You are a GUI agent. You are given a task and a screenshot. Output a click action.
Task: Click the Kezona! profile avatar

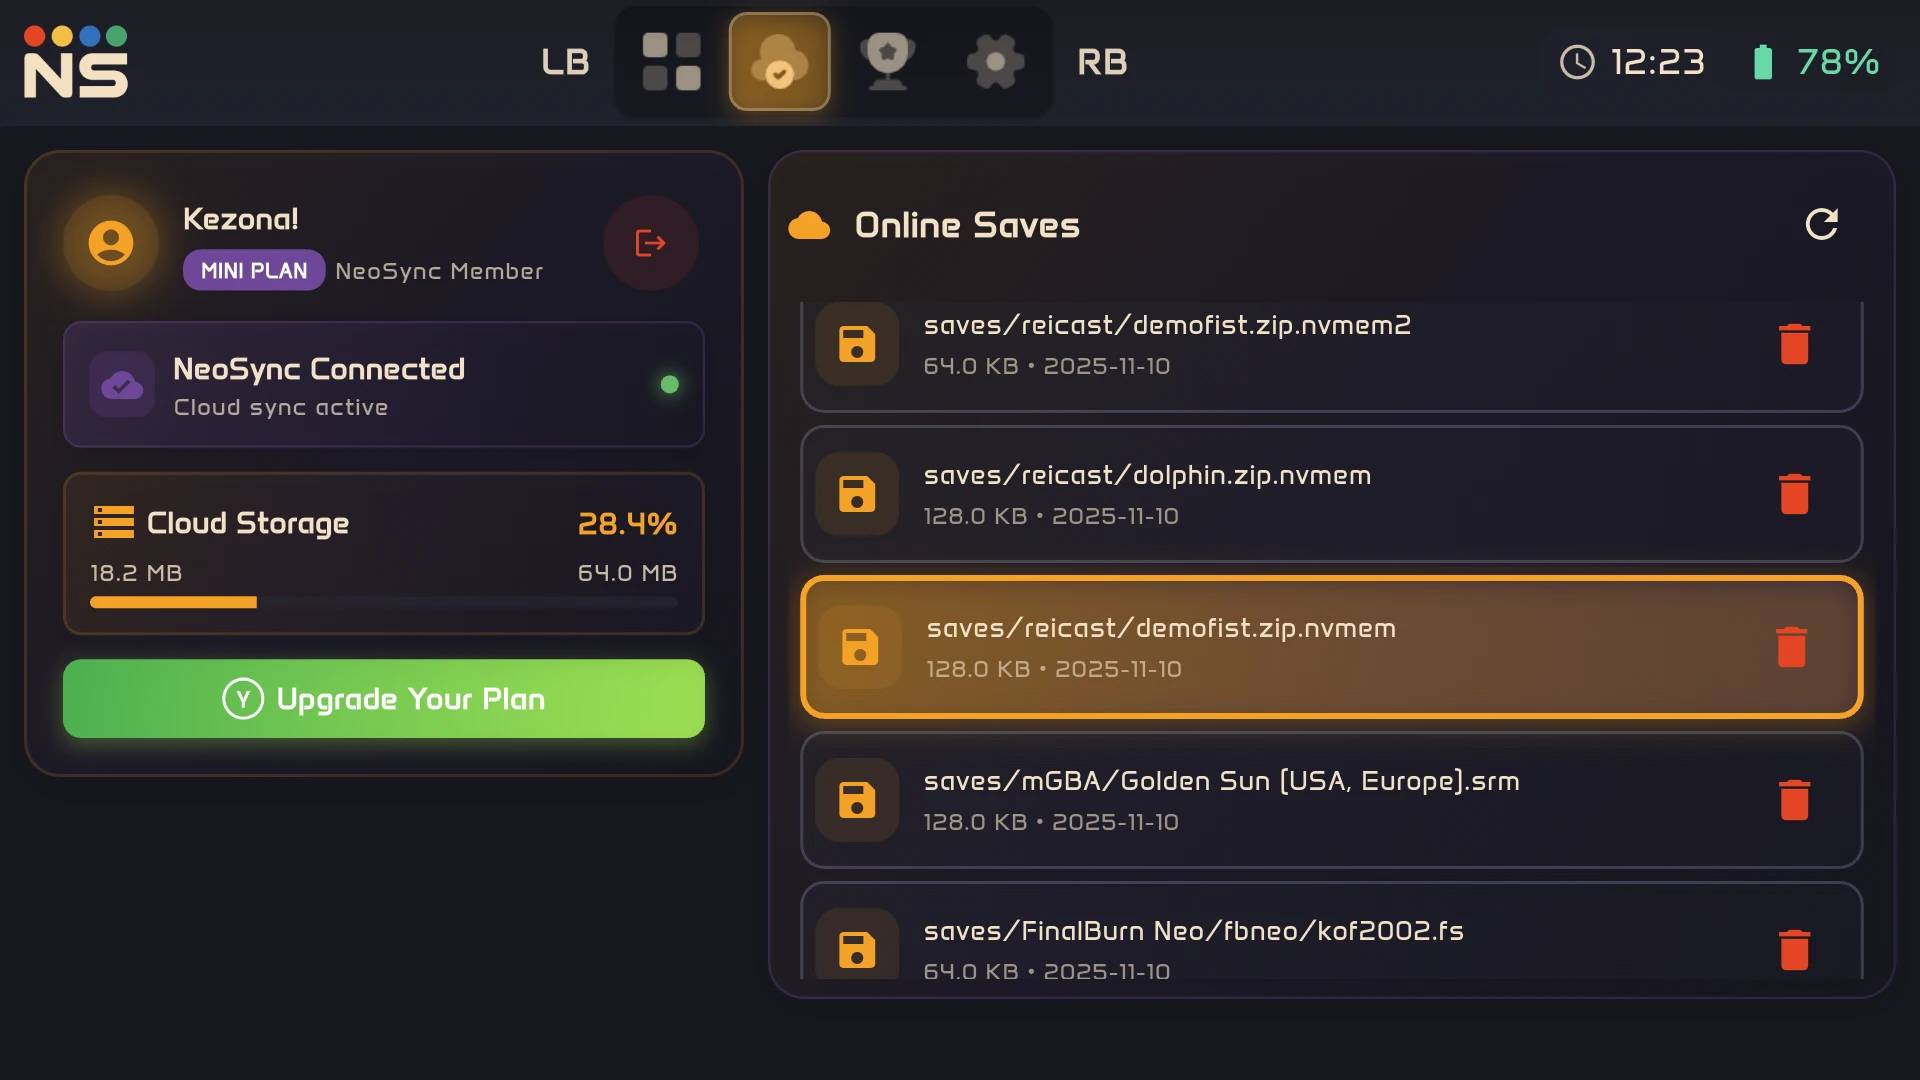111,243
